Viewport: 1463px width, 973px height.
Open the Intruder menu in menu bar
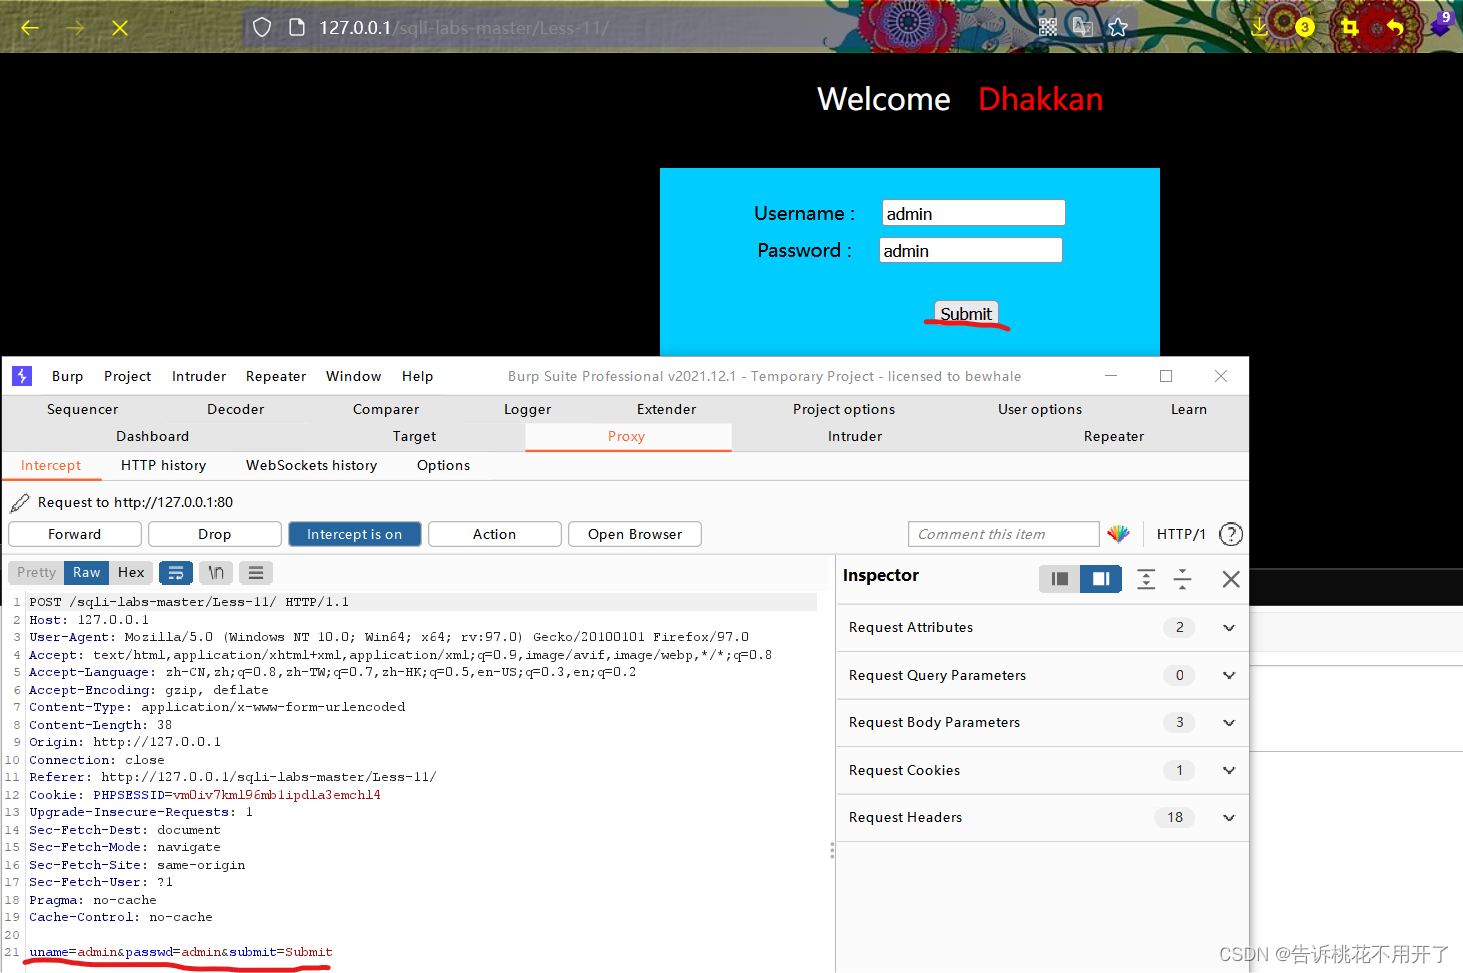199,376
